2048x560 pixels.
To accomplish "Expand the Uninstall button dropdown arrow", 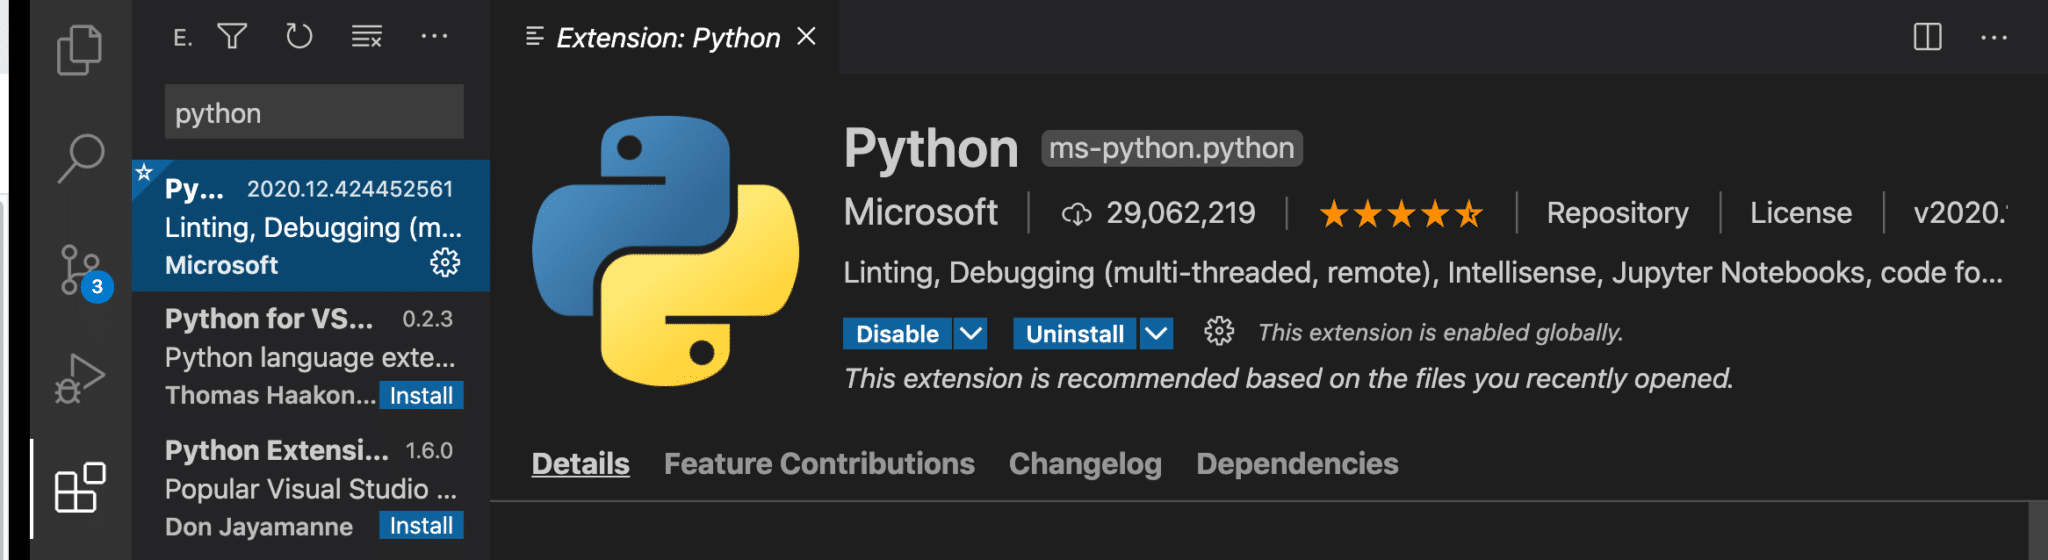I will tap(1156, 333).
